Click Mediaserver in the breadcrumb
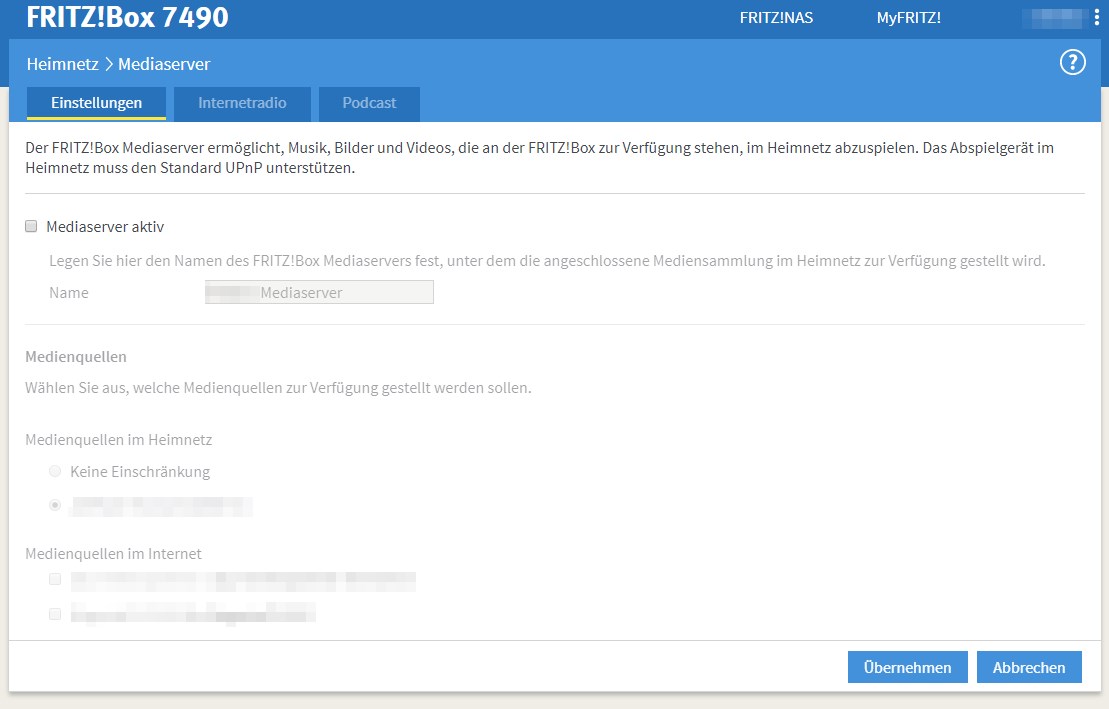The height and width of the screenshot is (709, 1109). point(164,64)
